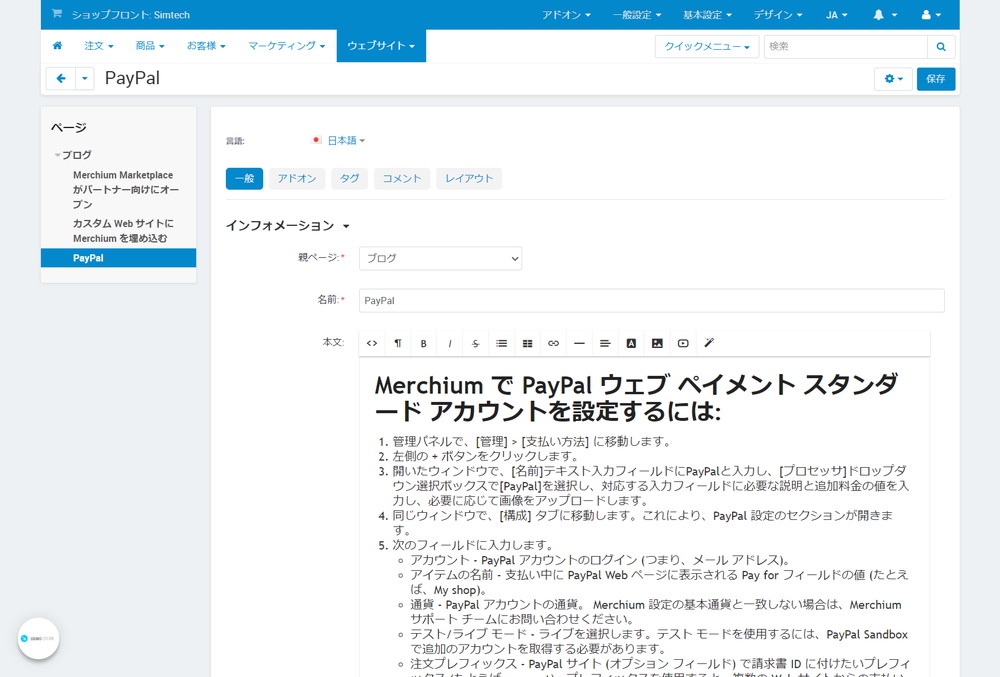Apply strikethrough formatting in editor
This screenshot has width=1000, height=677.
[x=475, y=344]
